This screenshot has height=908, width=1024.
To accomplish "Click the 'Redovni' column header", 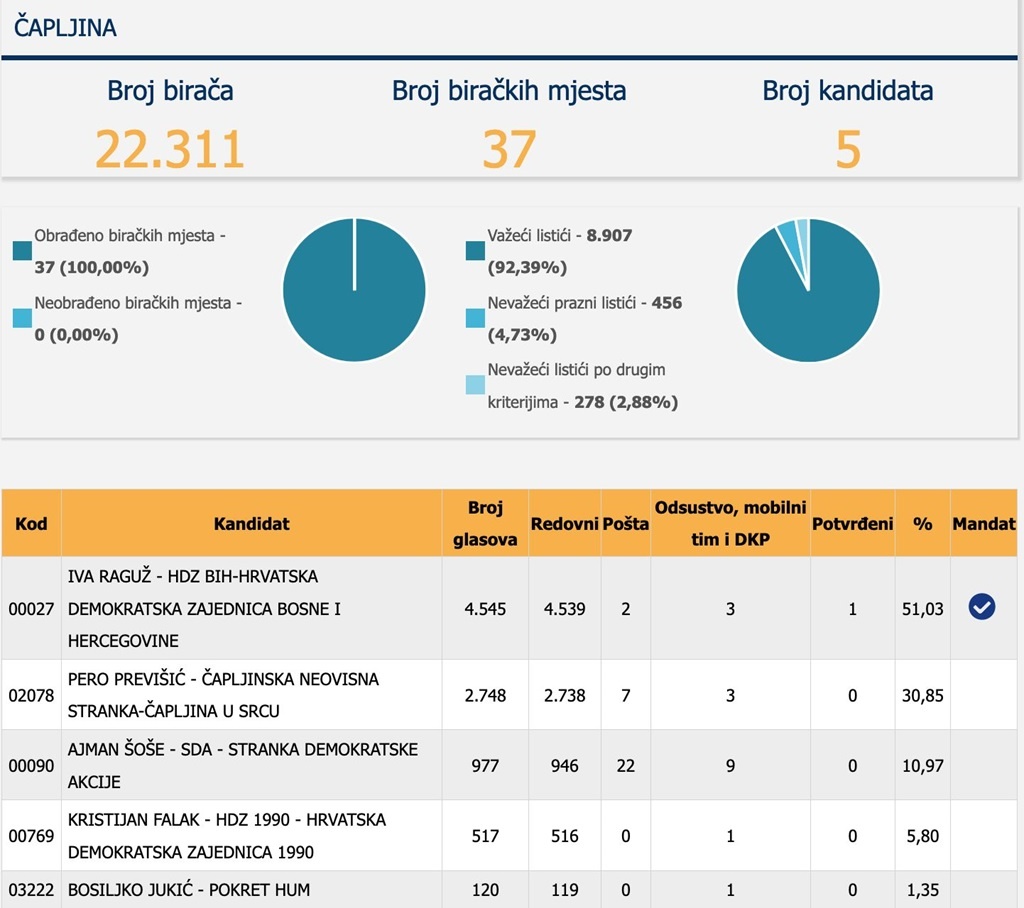I will point(564,523).
